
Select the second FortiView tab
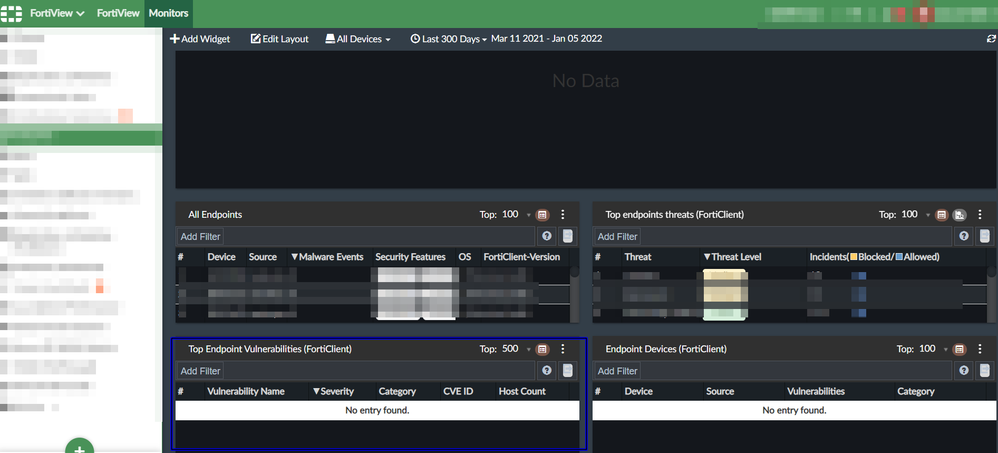coord(117,13)
